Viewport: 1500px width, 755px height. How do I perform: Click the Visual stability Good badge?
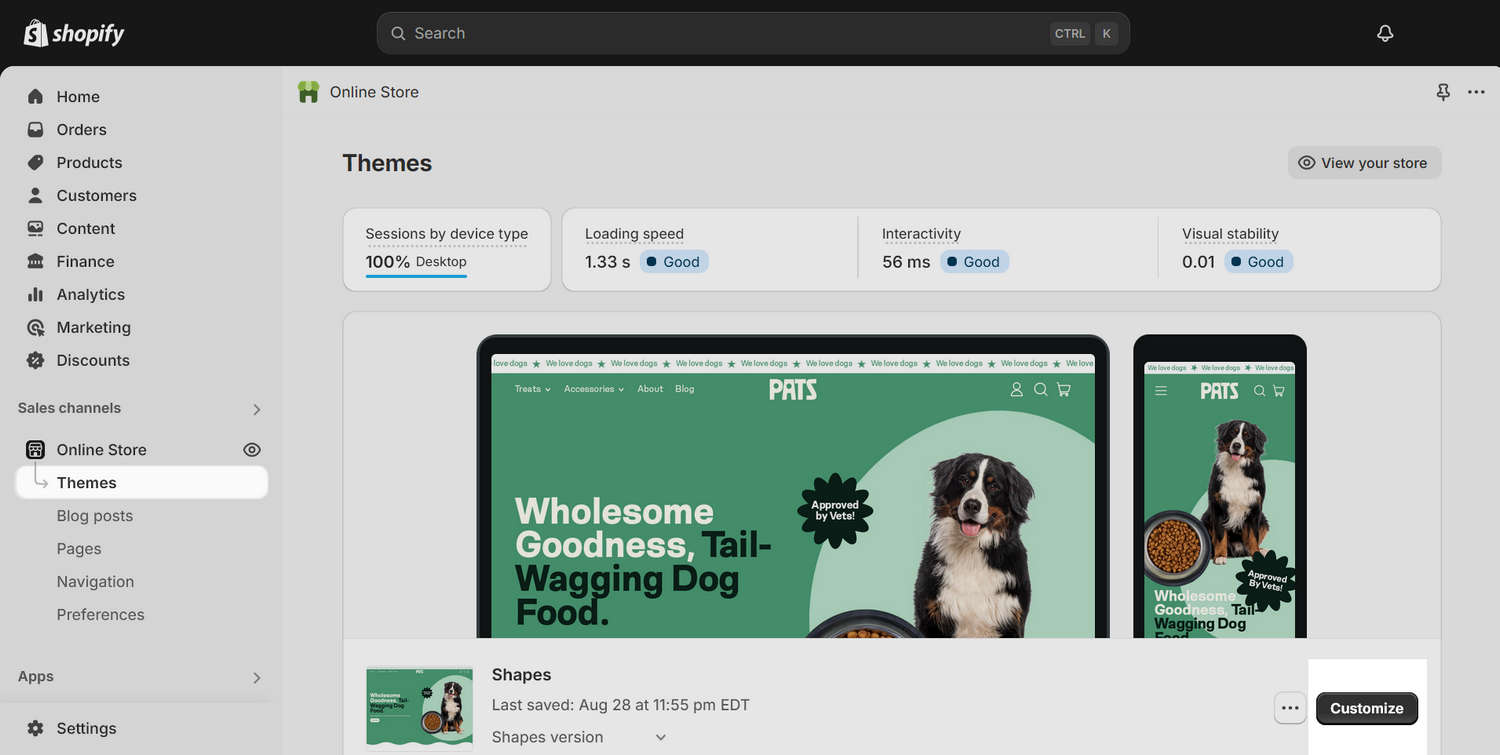[1258, 262]
